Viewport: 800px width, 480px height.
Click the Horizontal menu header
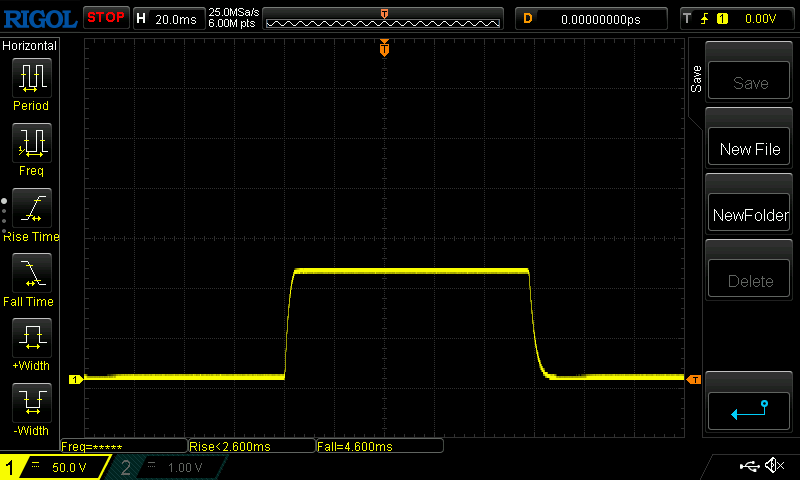pyautogui.click(x=30, y=45)
